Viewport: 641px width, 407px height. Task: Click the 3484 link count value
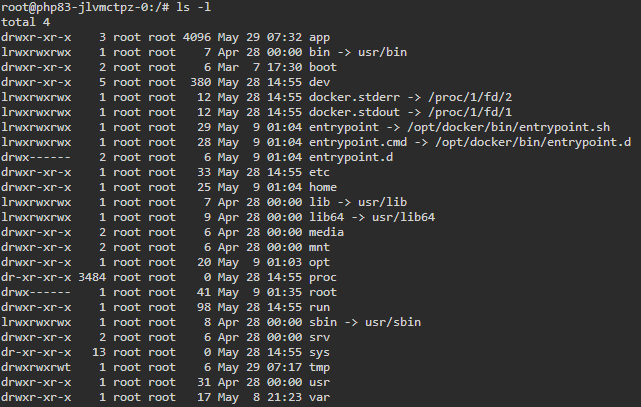coord(92,277)
